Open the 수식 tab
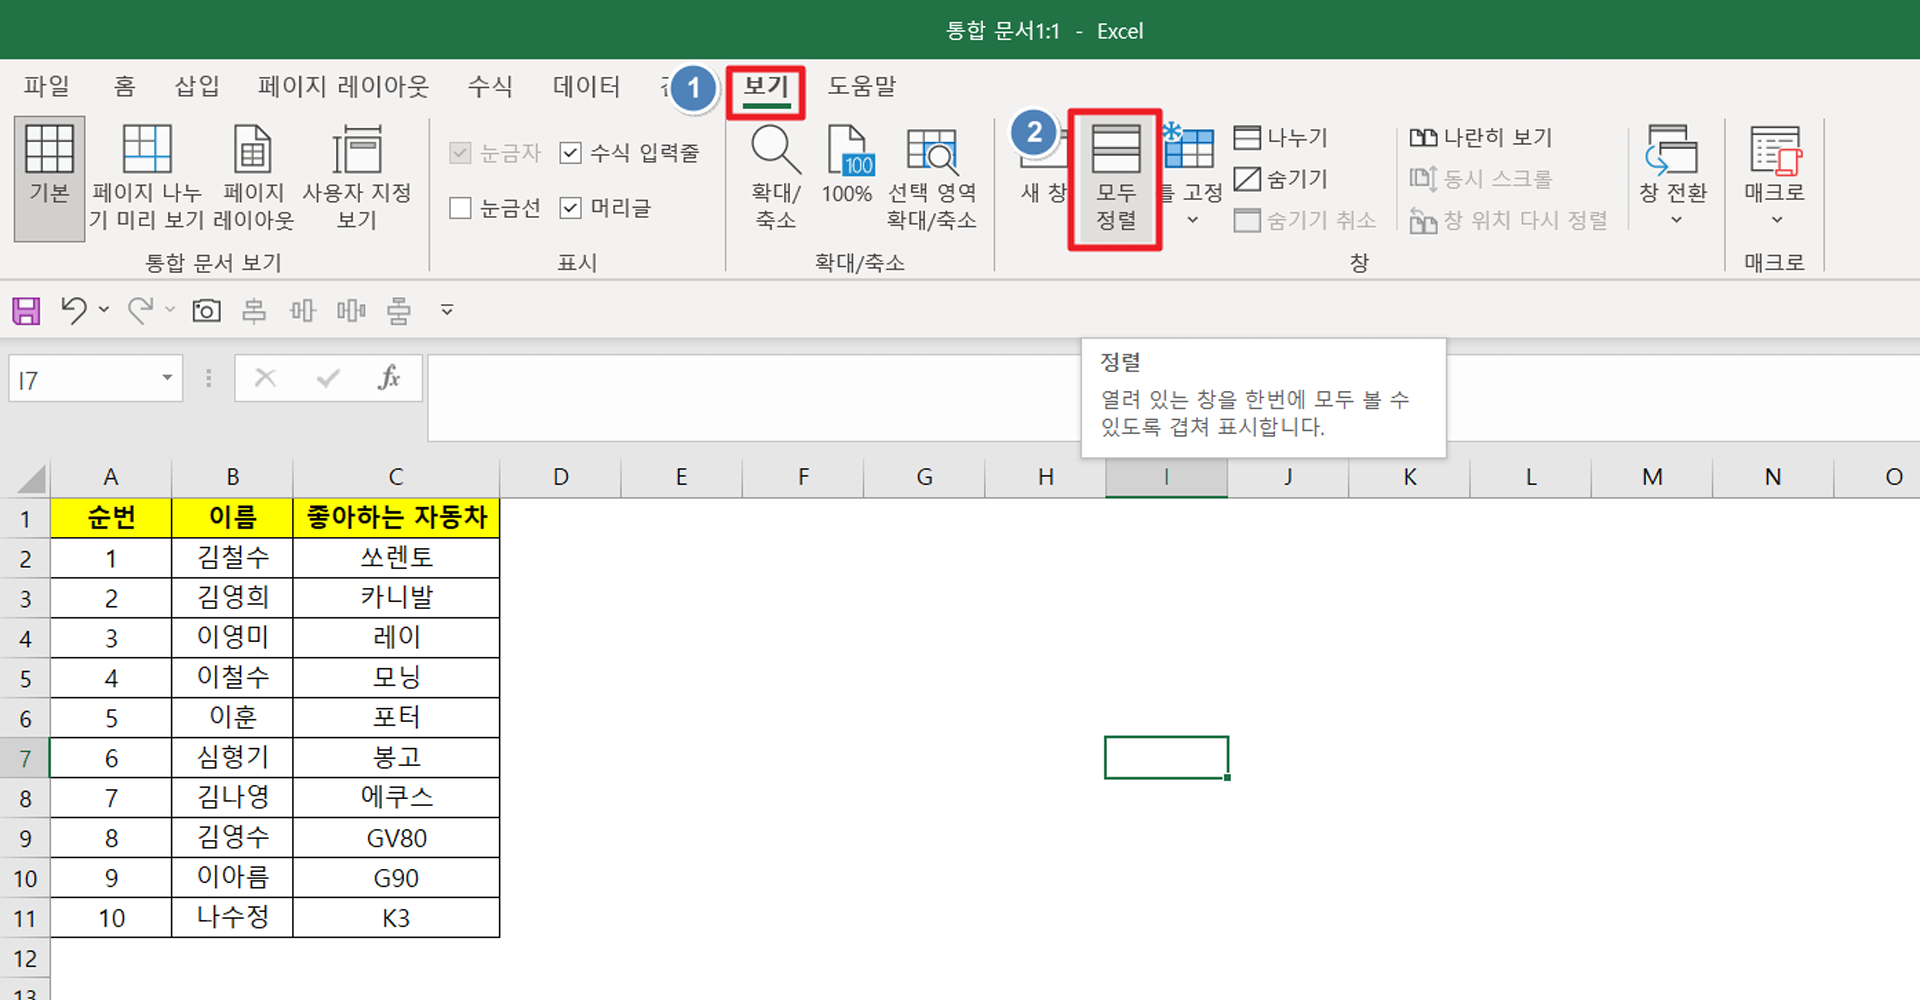The height and width of the screenshot is (1000, 1920). (x=490, y=87)
